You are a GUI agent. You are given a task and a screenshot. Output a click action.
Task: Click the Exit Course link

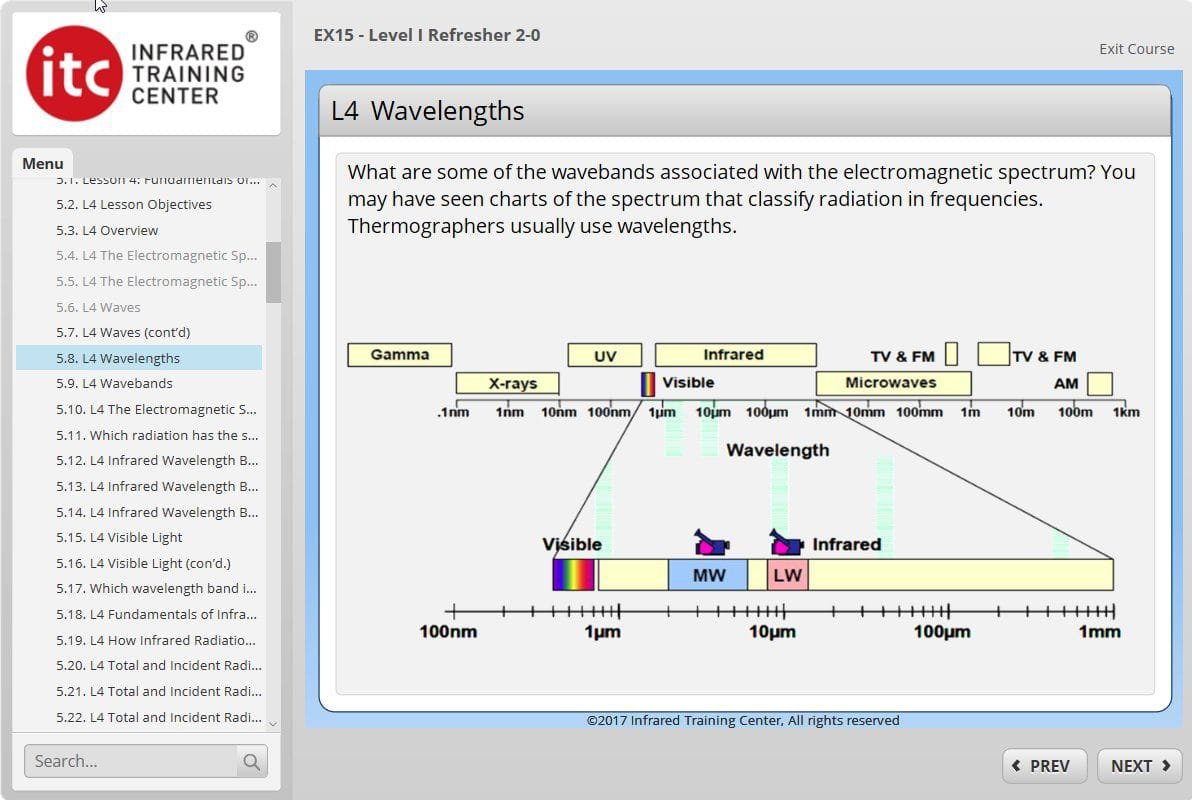point(1136,49)
